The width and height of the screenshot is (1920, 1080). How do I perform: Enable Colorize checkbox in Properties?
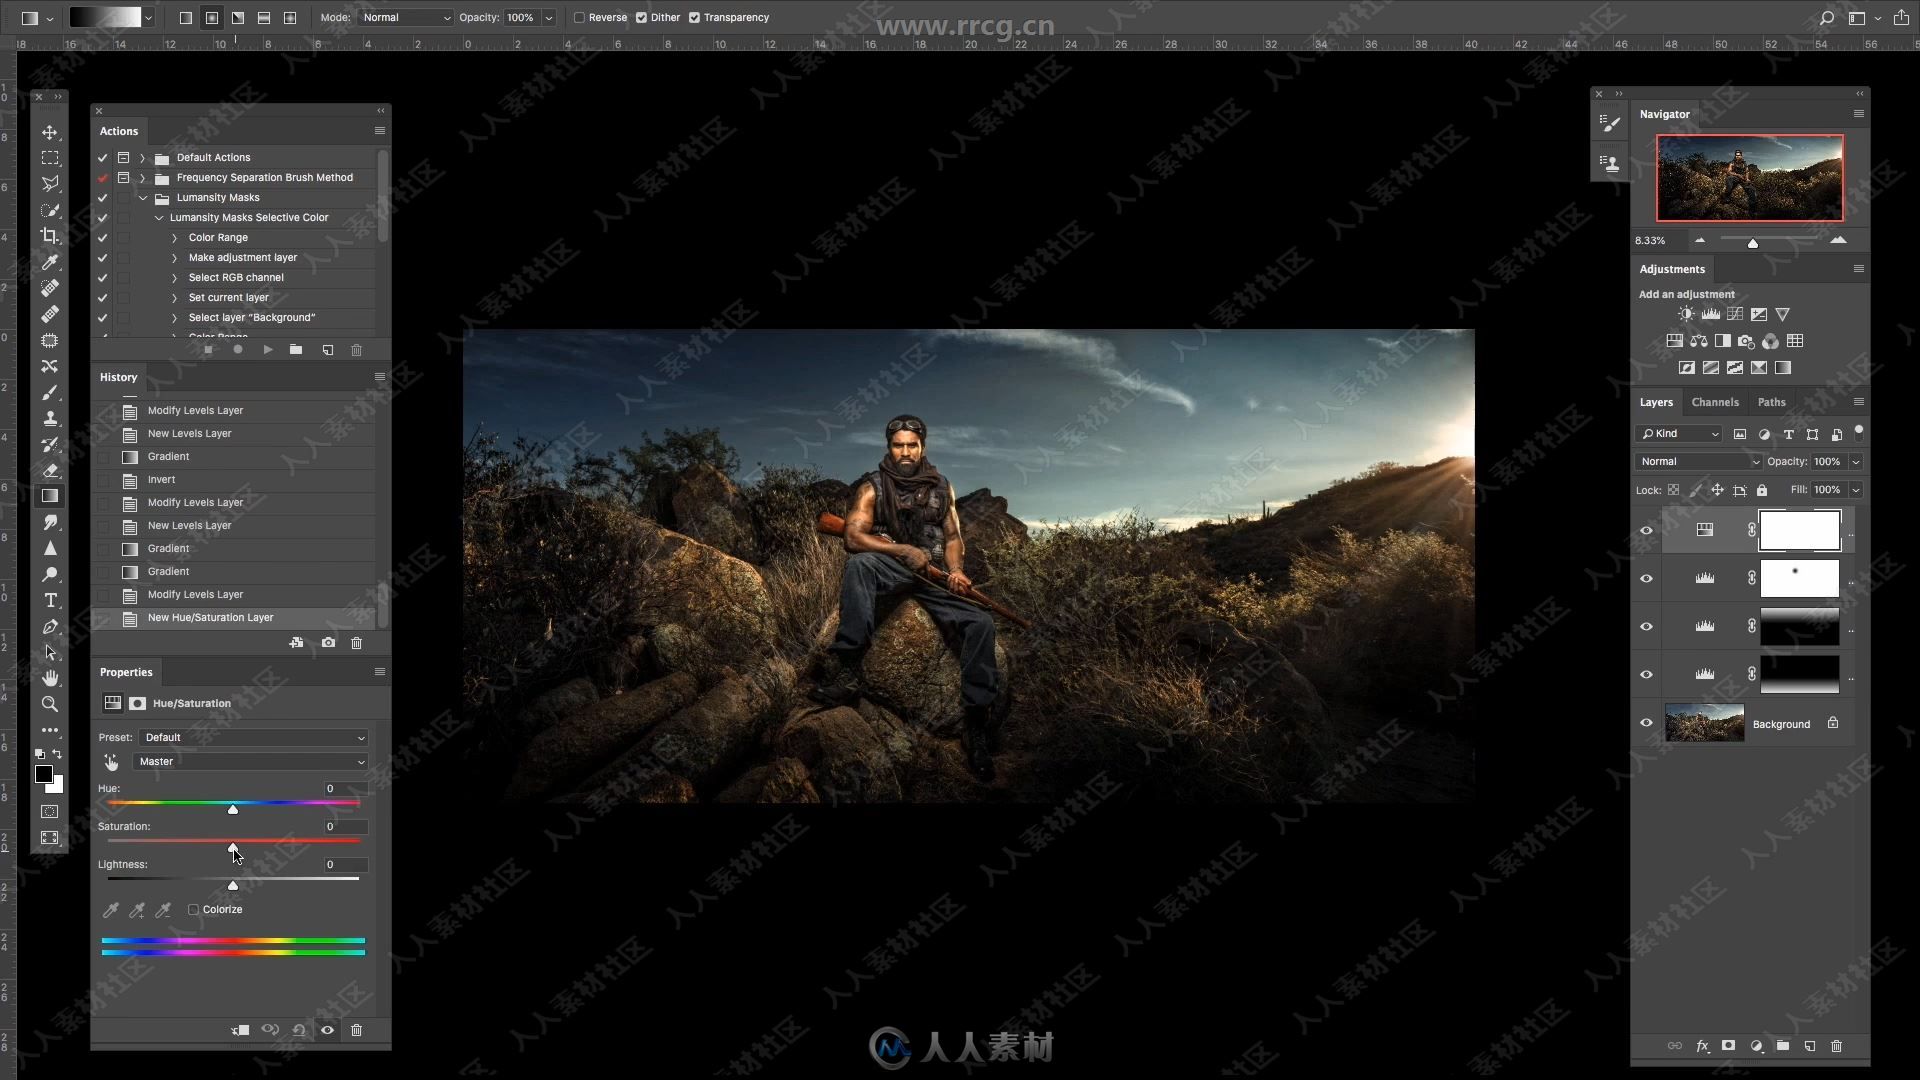tap(194, 909)
